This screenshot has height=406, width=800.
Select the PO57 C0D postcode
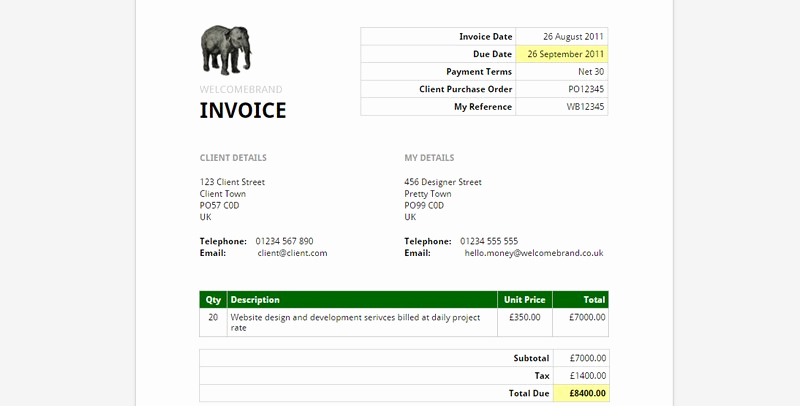(x=219, y=206)
